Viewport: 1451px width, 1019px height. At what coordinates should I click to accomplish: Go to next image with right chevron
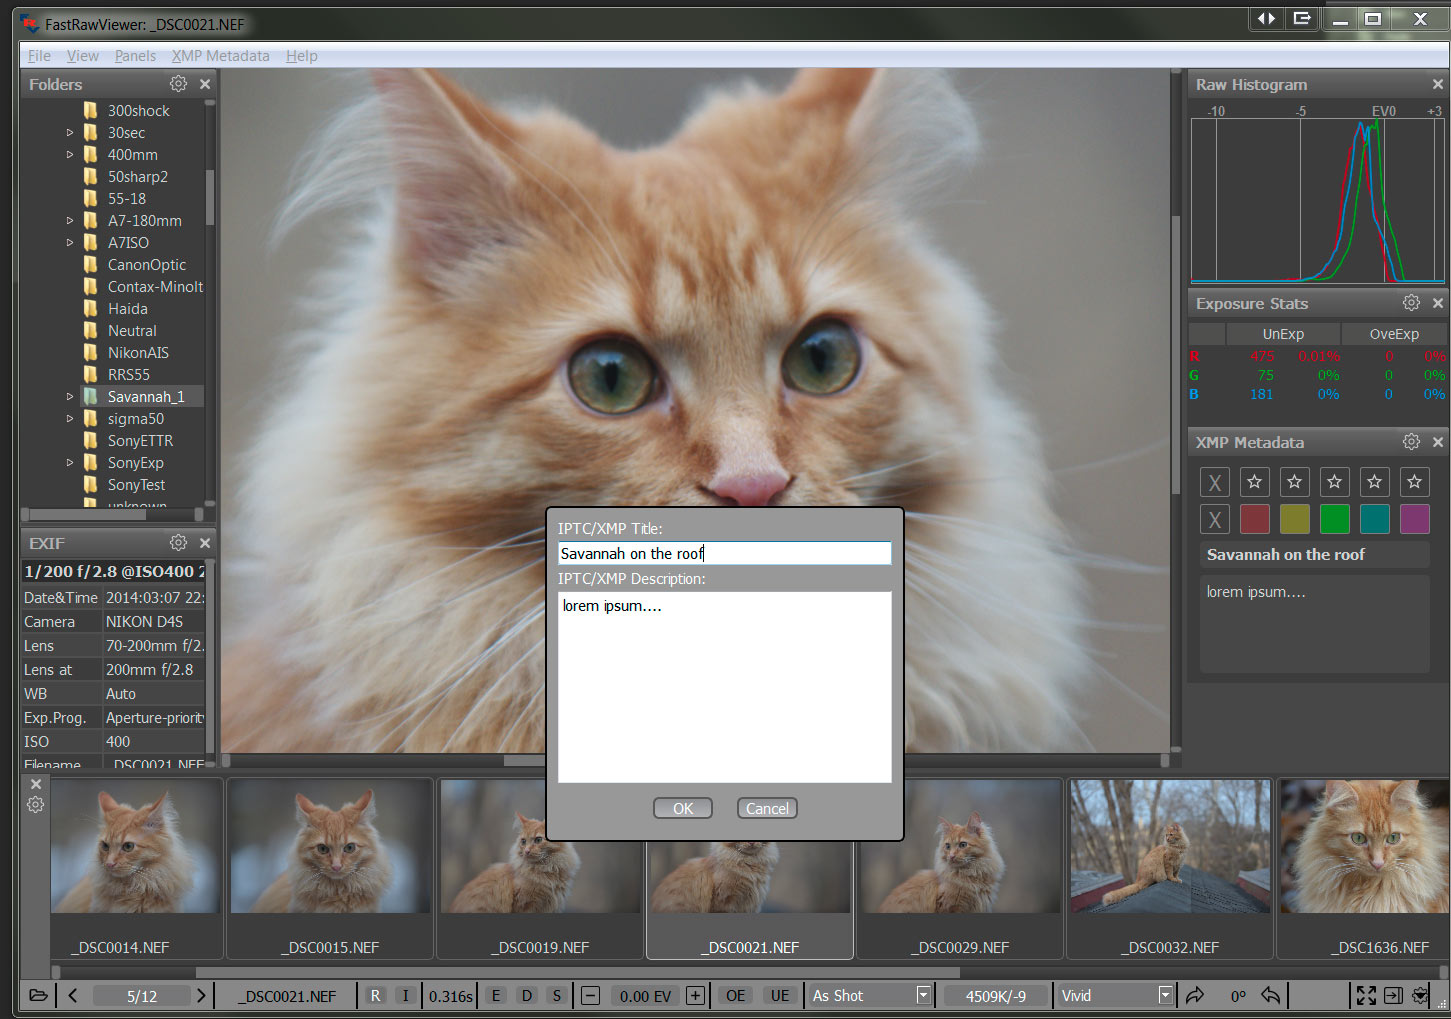pos(201,995)
